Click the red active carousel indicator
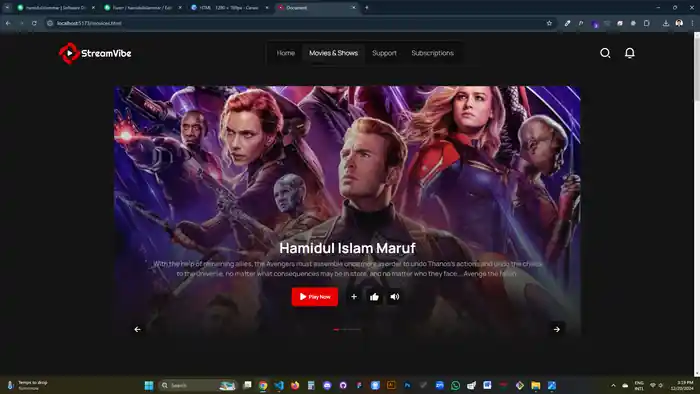700x394 pixels. (336, 329)
